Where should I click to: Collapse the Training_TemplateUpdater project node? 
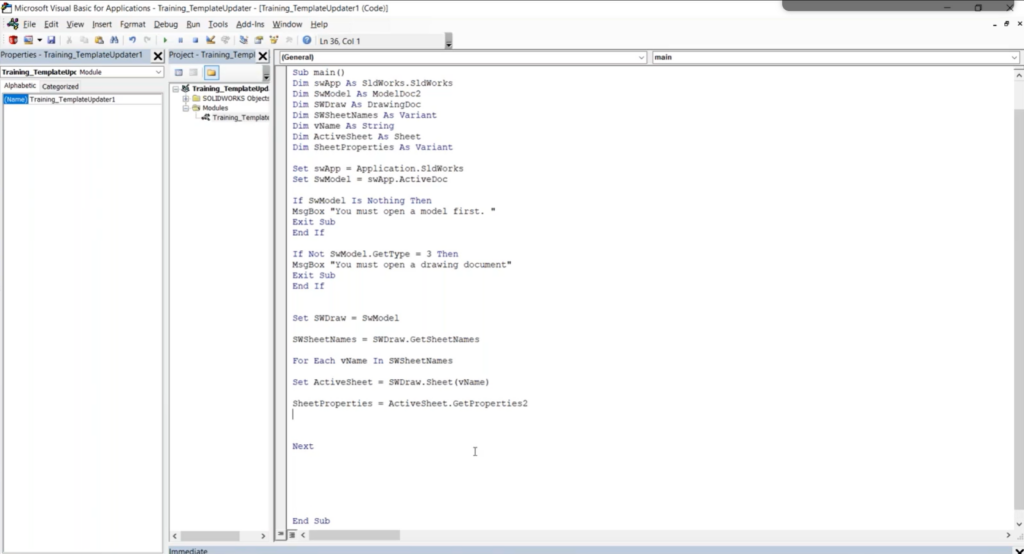click(x=176, y=89)
